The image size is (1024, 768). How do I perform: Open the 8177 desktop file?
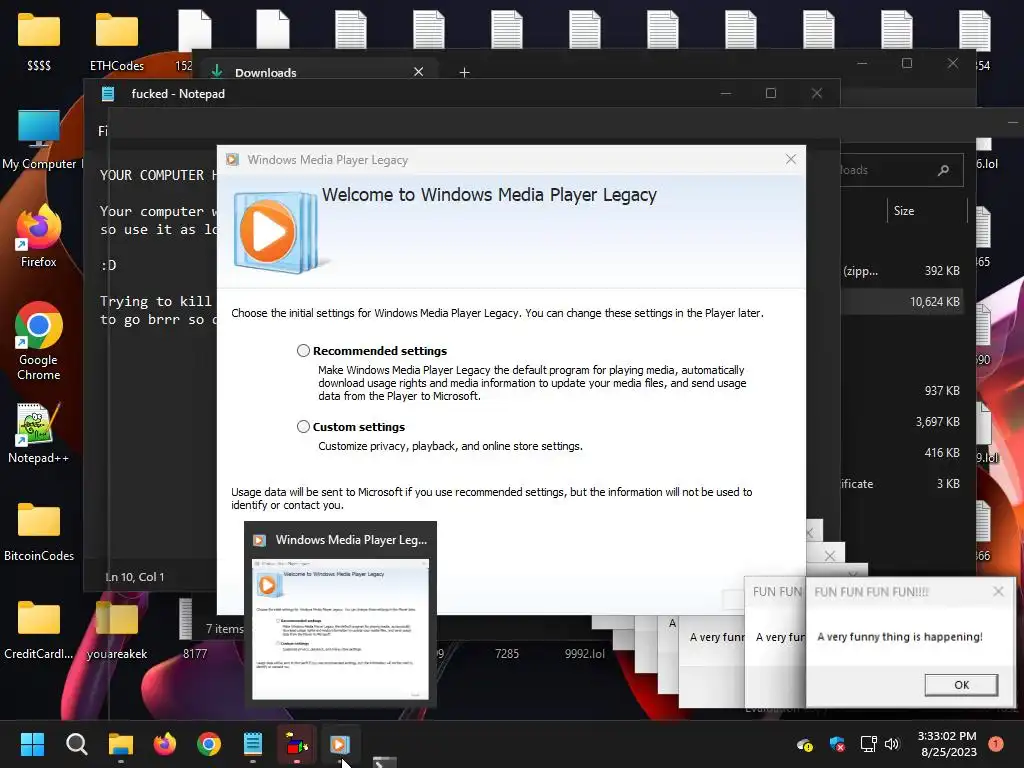(x=195, y=630)
